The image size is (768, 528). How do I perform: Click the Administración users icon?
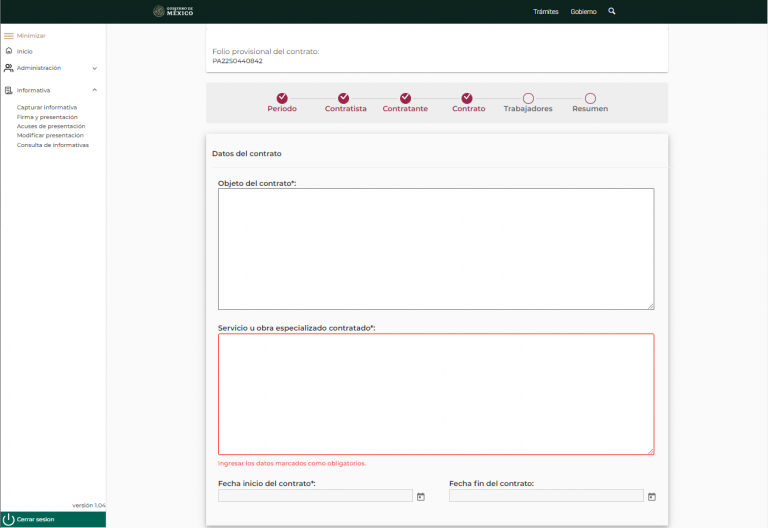(9, 68)
